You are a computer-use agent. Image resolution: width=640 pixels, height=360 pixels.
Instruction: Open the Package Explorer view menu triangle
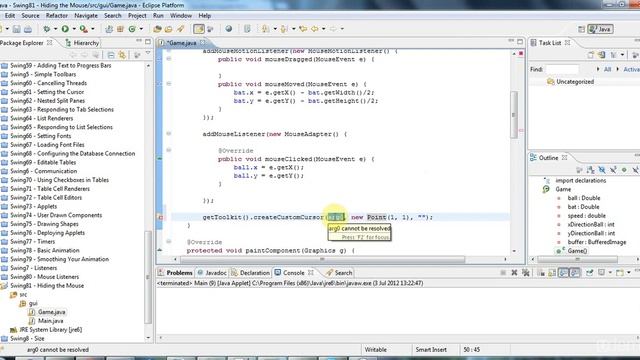tap(148, 54)
